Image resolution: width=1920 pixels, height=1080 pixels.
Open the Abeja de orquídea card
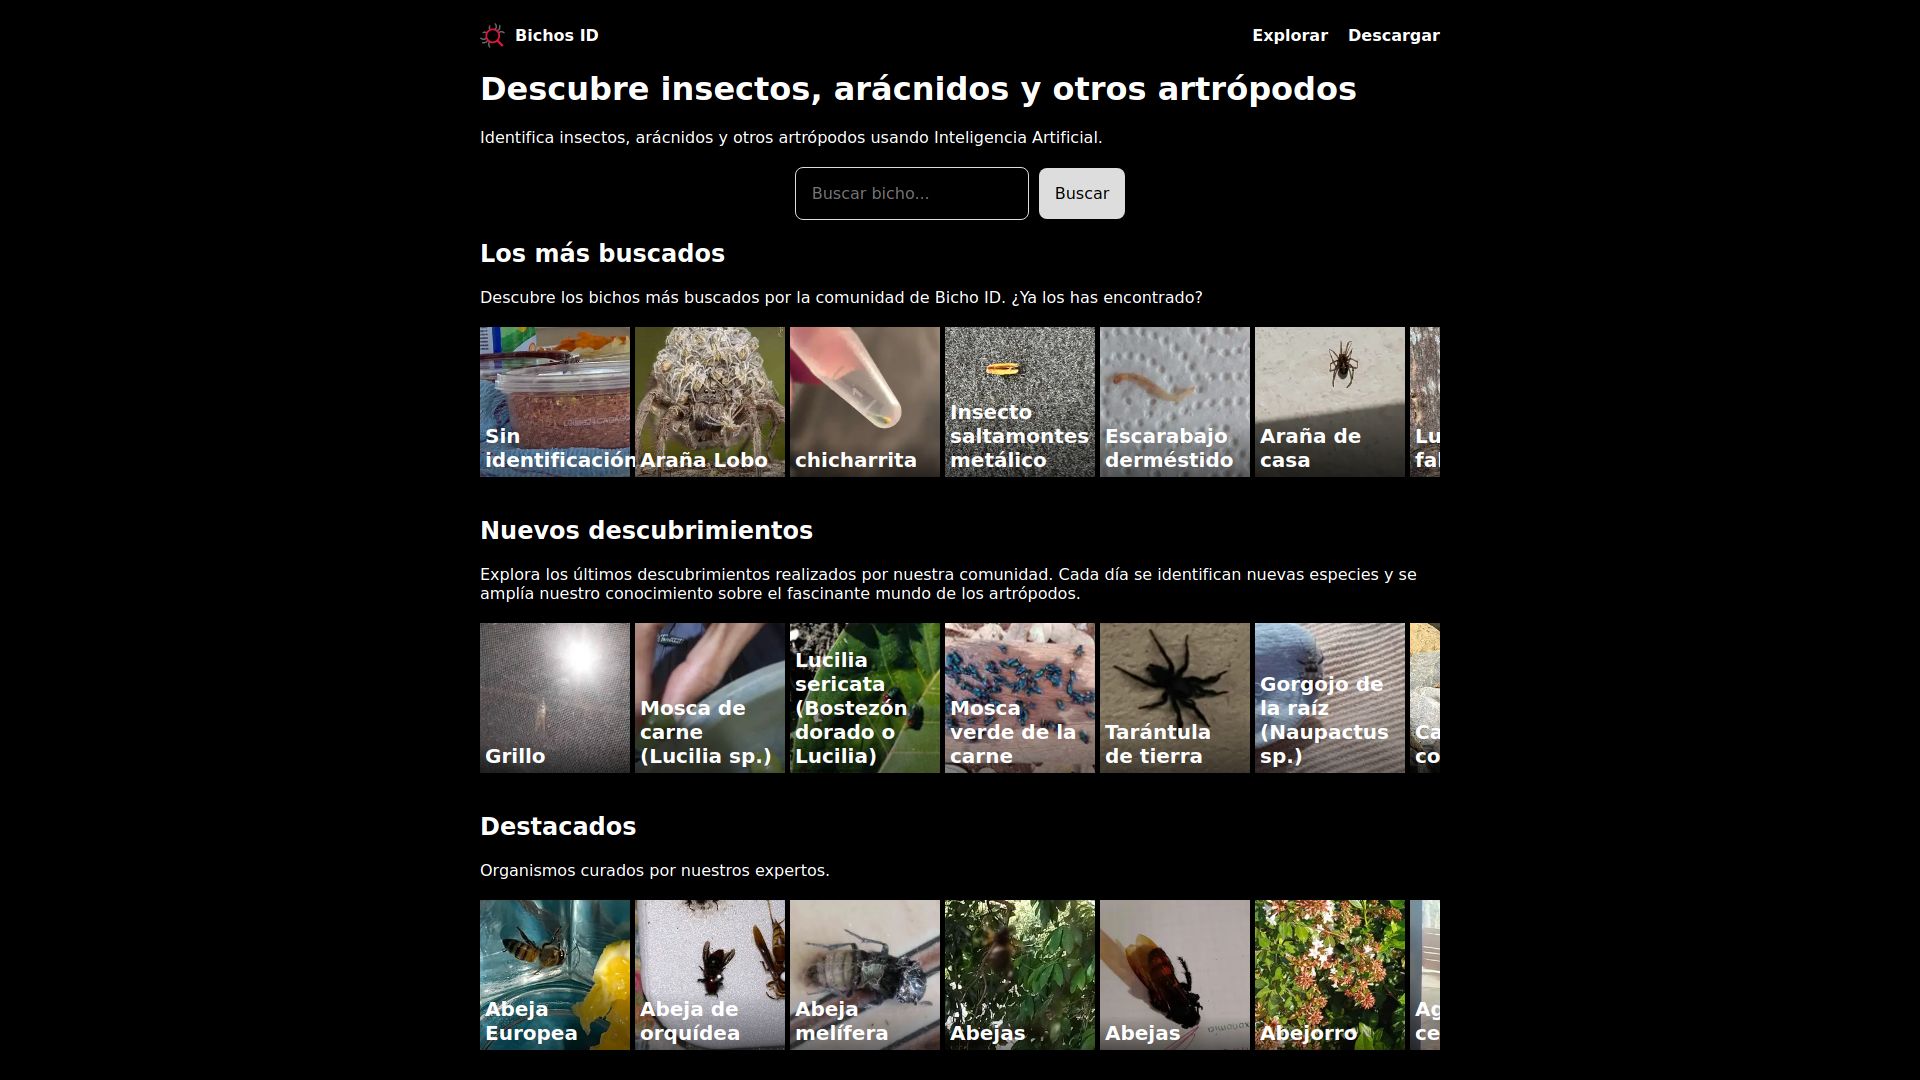(709, 975)
